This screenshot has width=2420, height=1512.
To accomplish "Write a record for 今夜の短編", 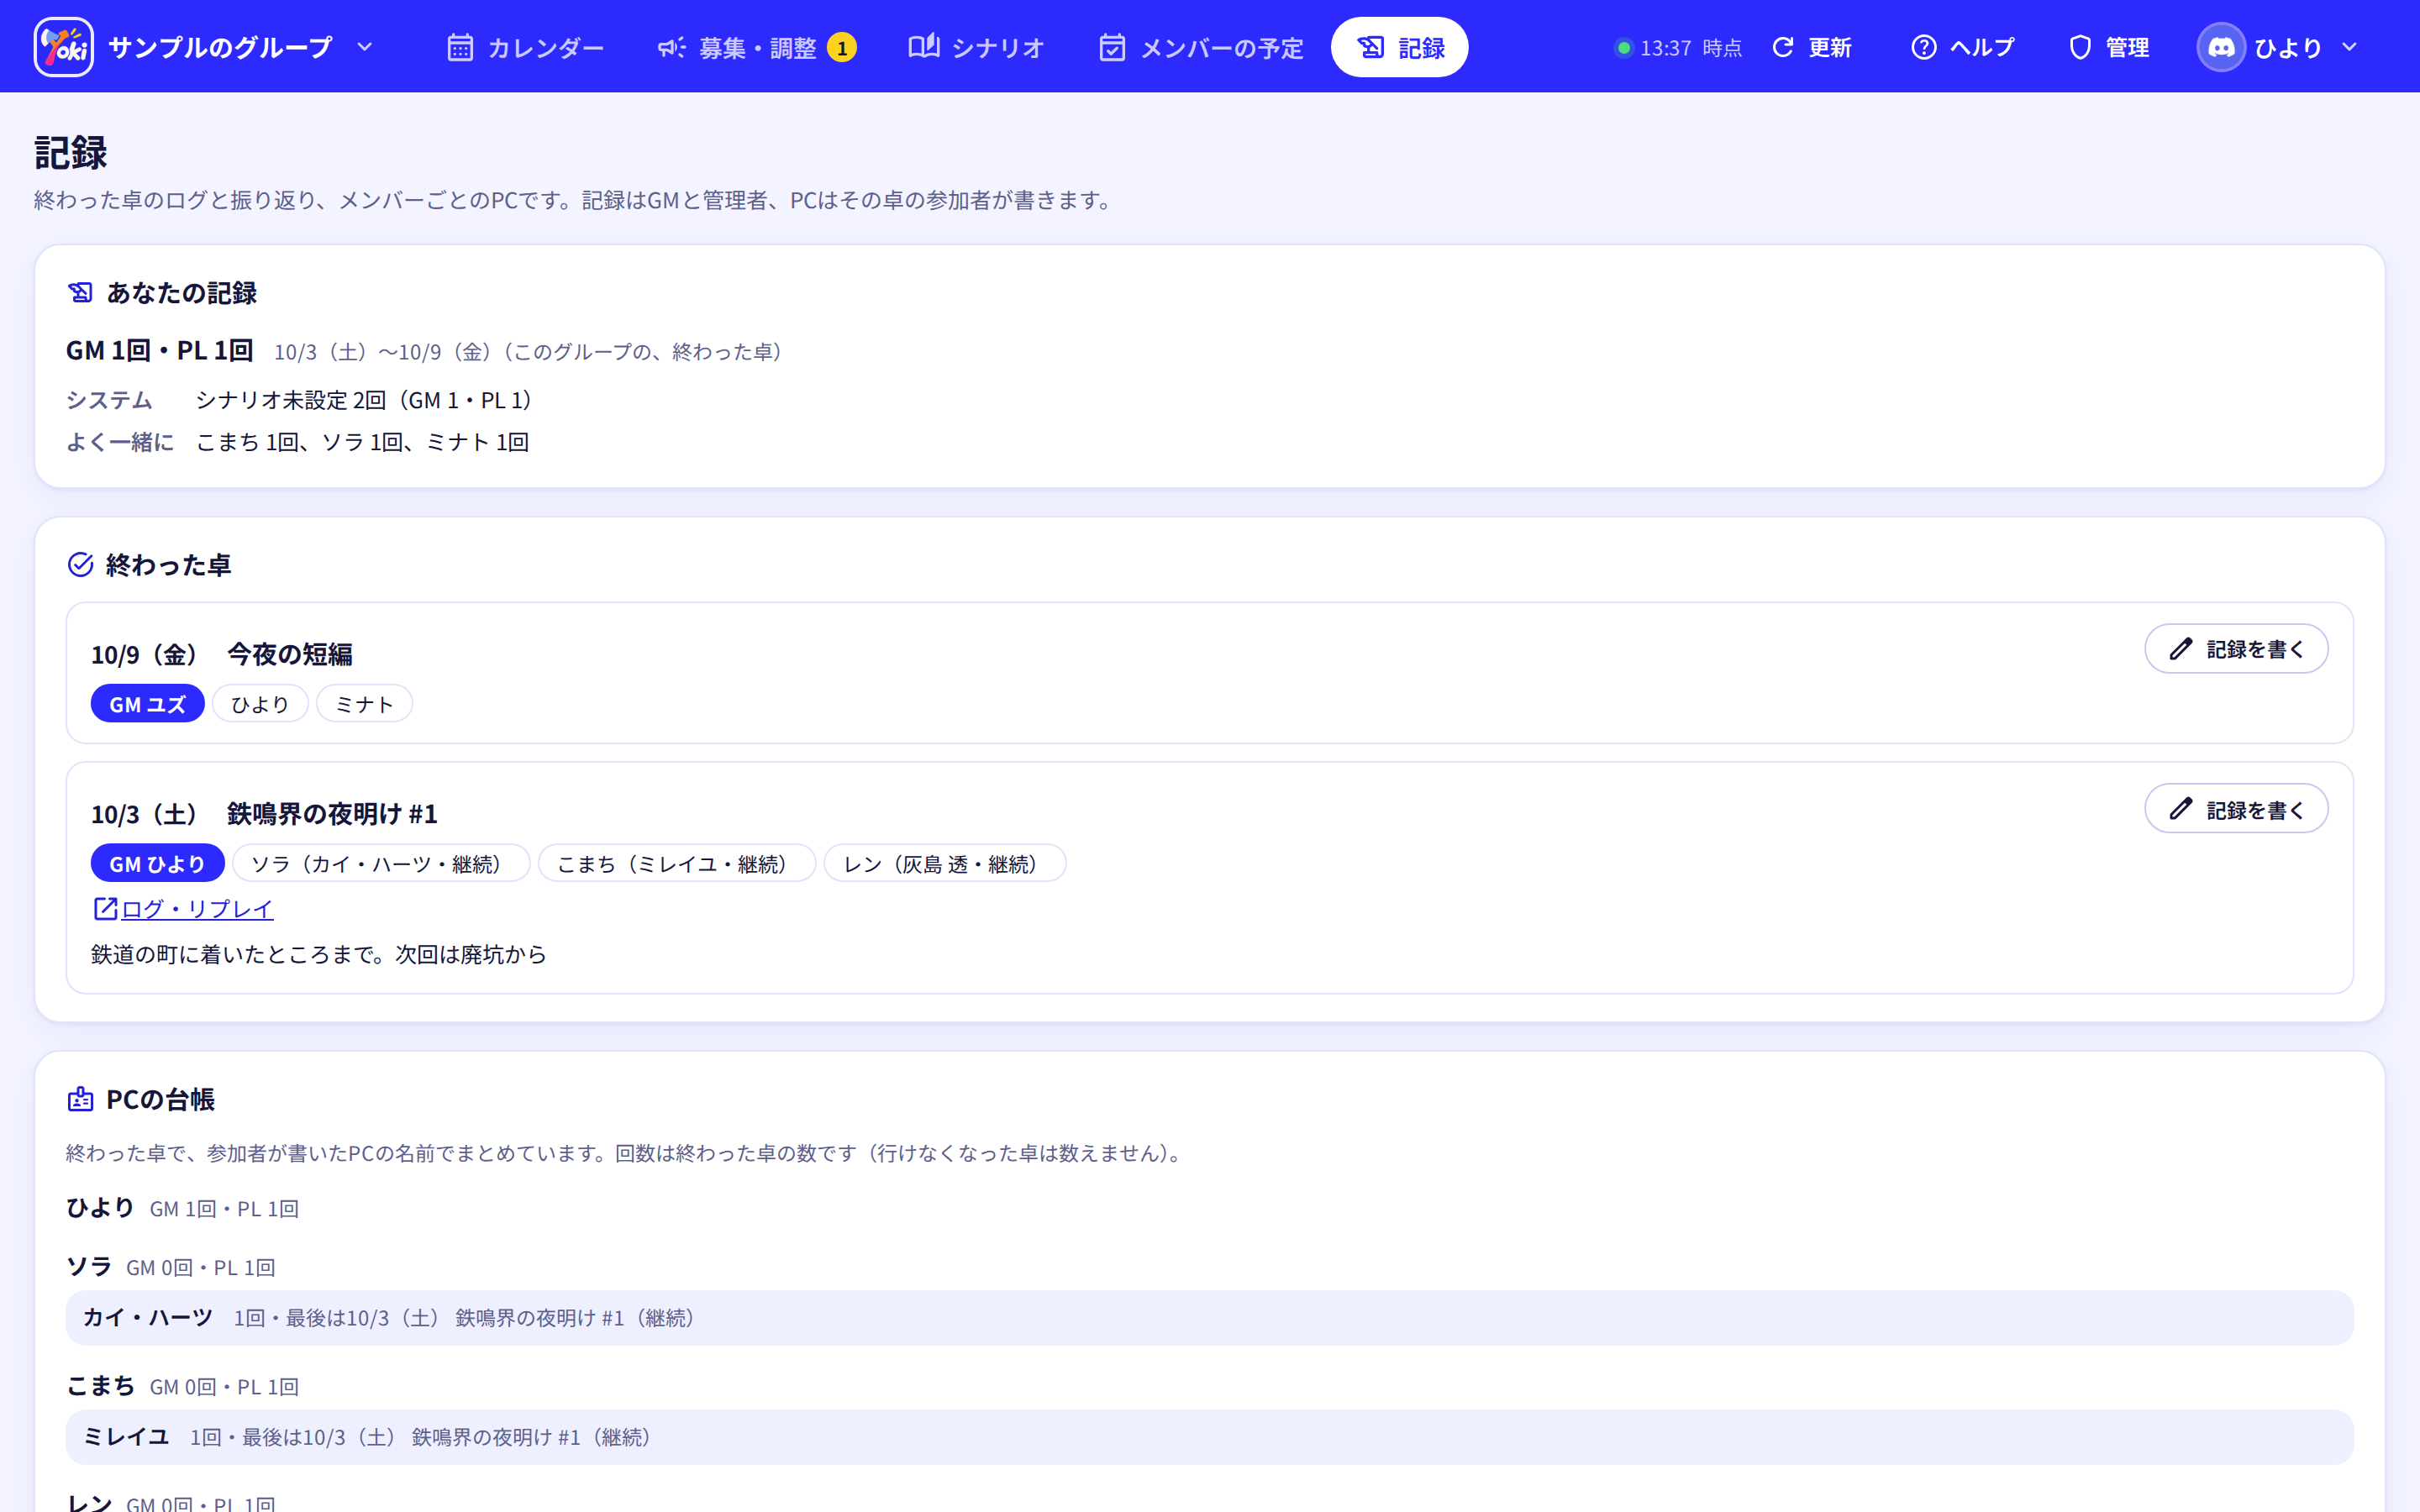I will [x=2236, y=649].
